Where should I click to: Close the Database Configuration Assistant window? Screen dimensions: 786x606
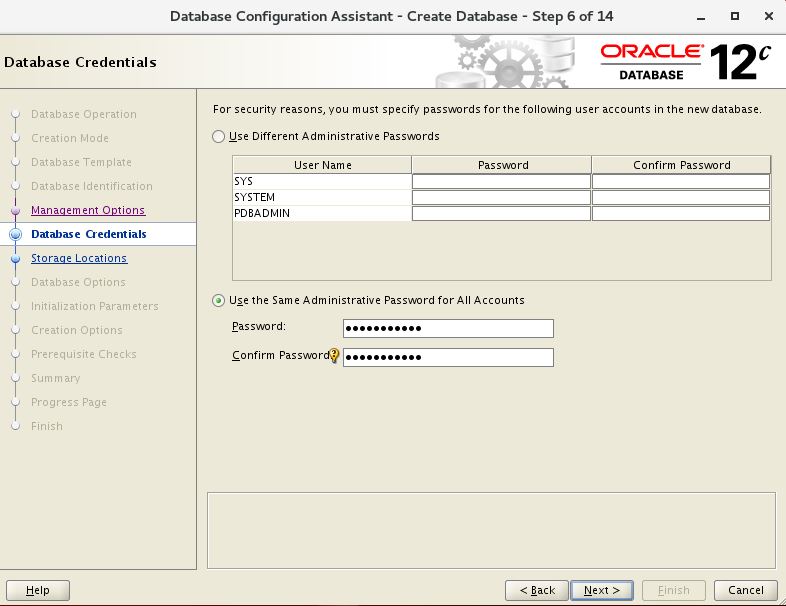[769, 16]
